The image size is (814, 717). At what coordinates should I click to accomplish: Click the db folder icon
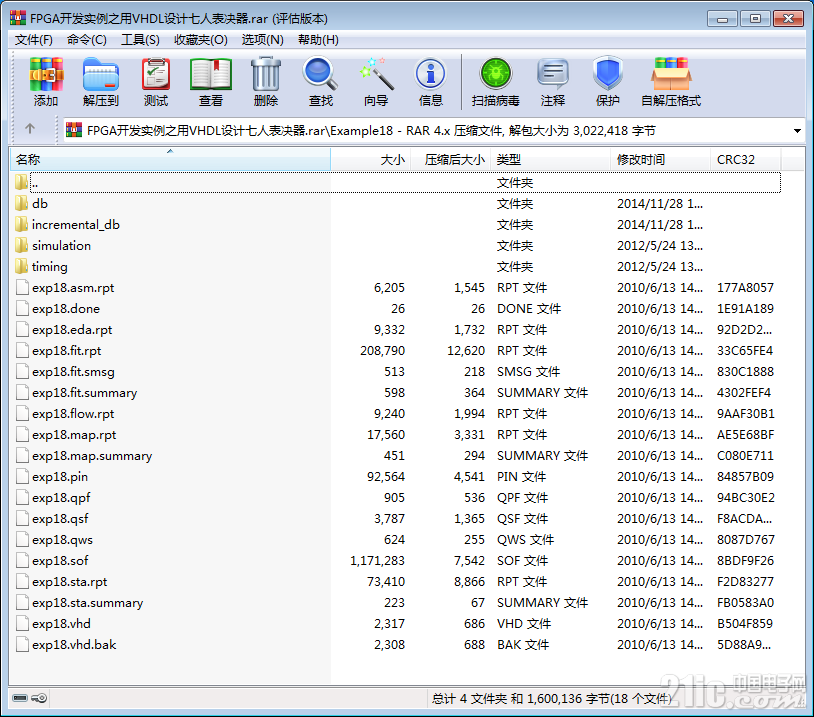click(21, 204)
